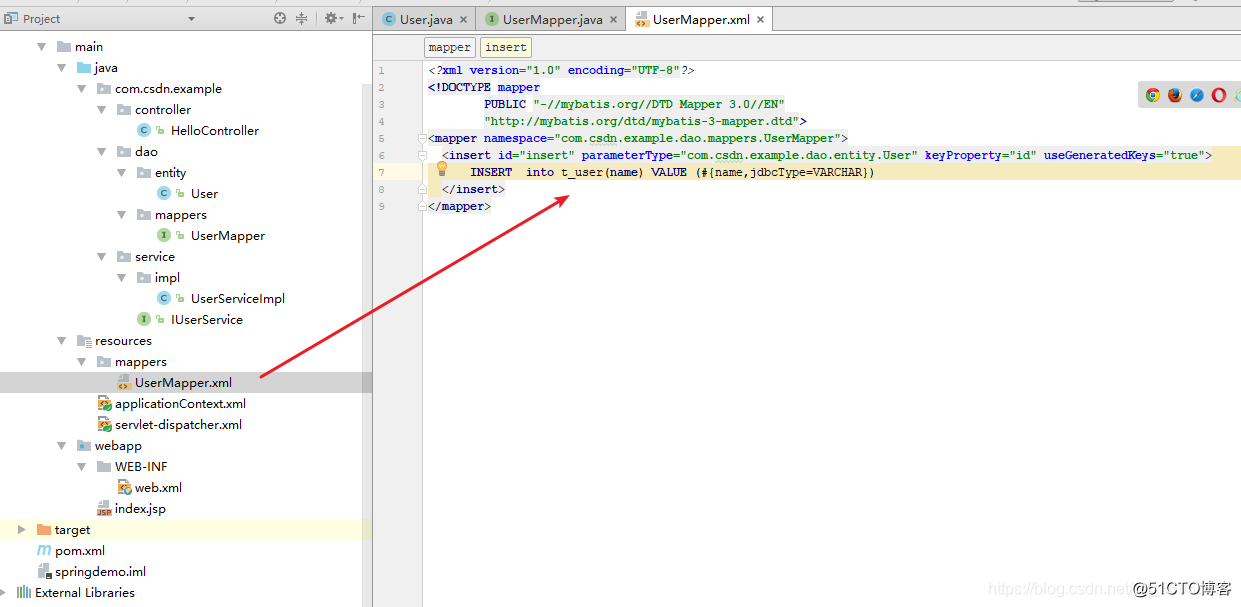The height and width of the screenshot is (607, 1241).
Task: Click the xml version declaration on line 1
Action: [561, 70]
